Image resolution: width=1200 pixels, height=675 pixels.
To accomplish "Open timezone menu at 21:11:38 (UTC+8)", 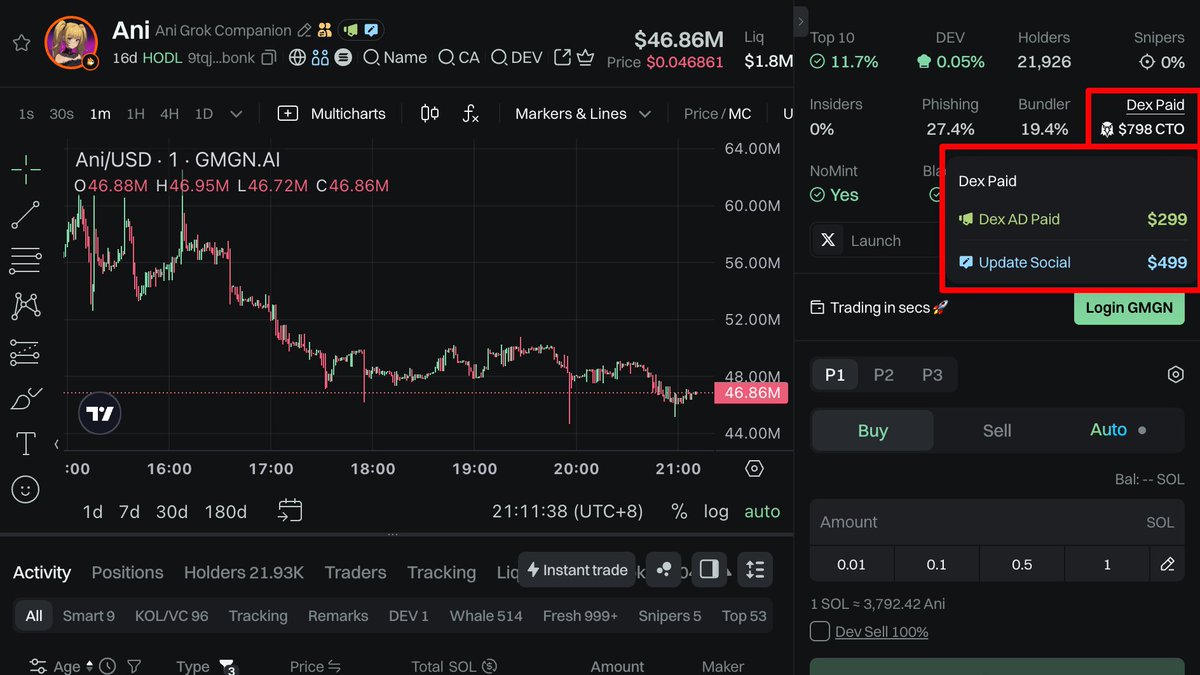I will tap(567, 512).
